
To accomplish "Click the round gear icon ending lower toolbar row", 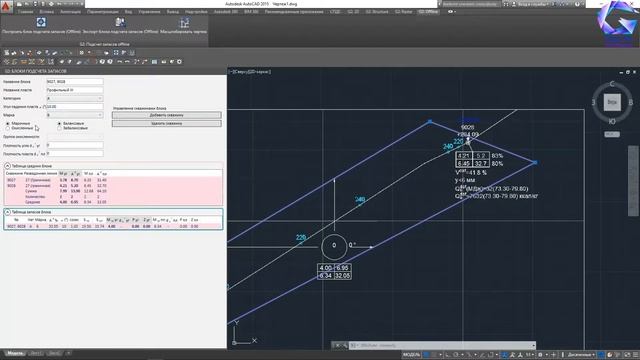I will [x=179, y=62].
